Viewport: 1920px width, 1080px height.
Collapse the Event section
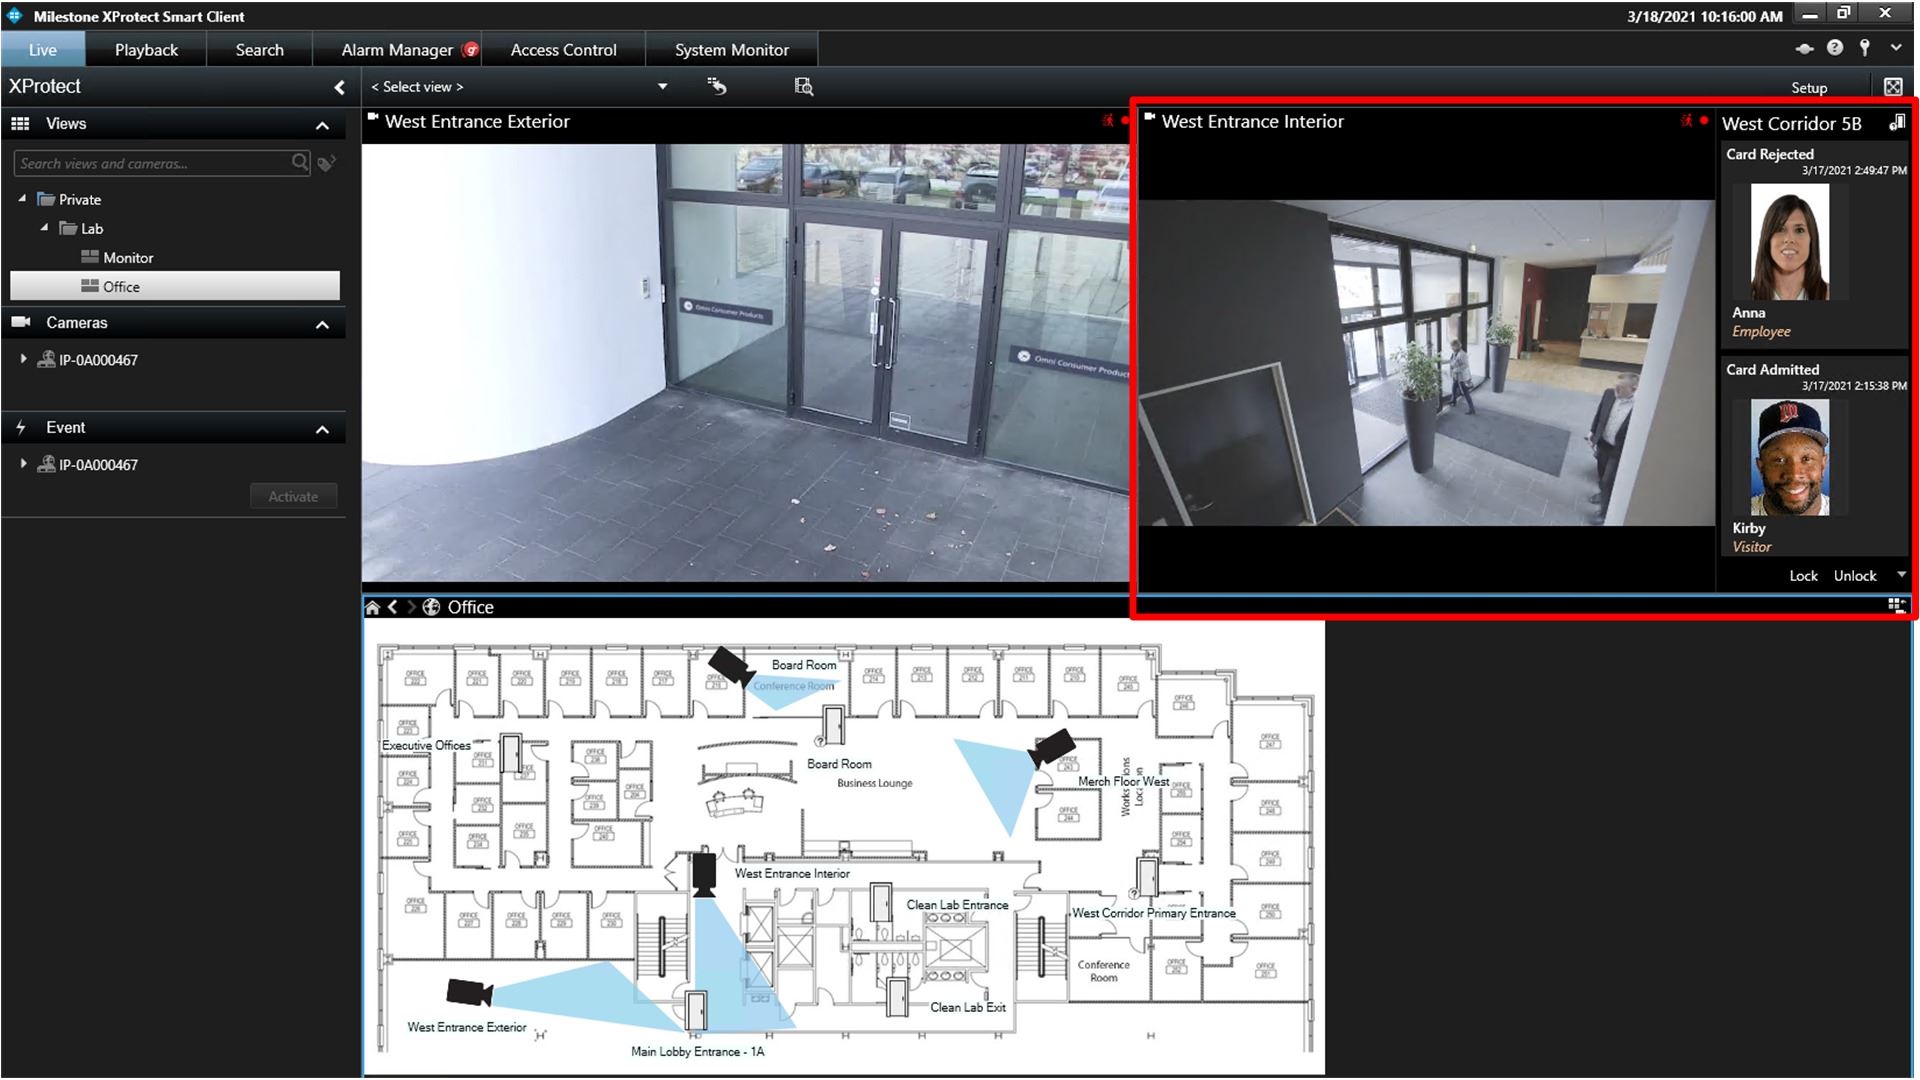coord(322,429)
